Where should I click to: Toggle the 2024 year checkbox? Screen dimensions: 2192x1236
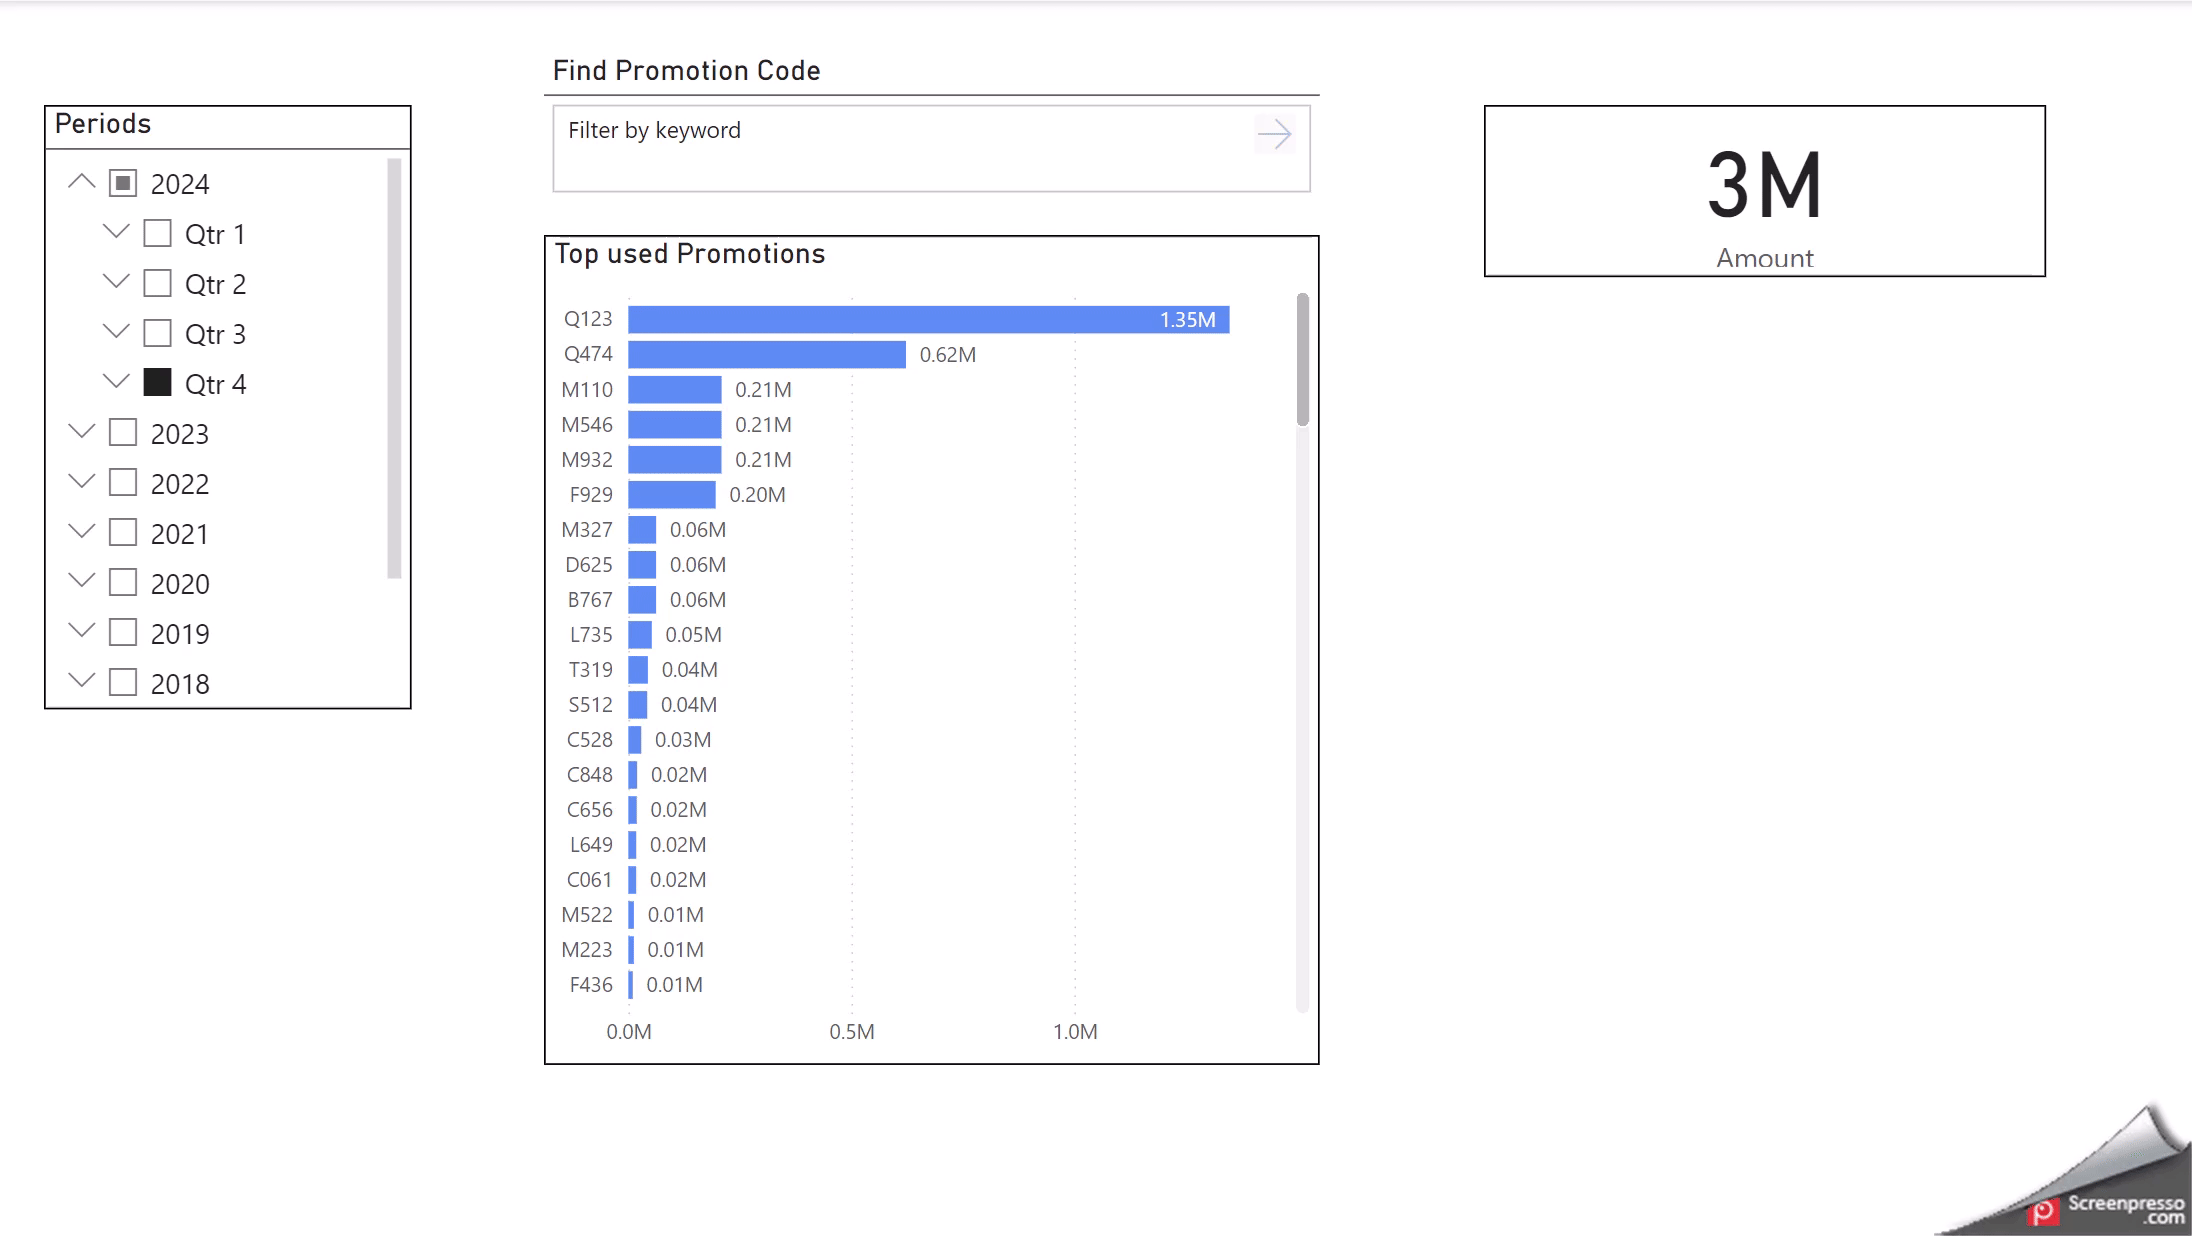(x=123, y=183)
